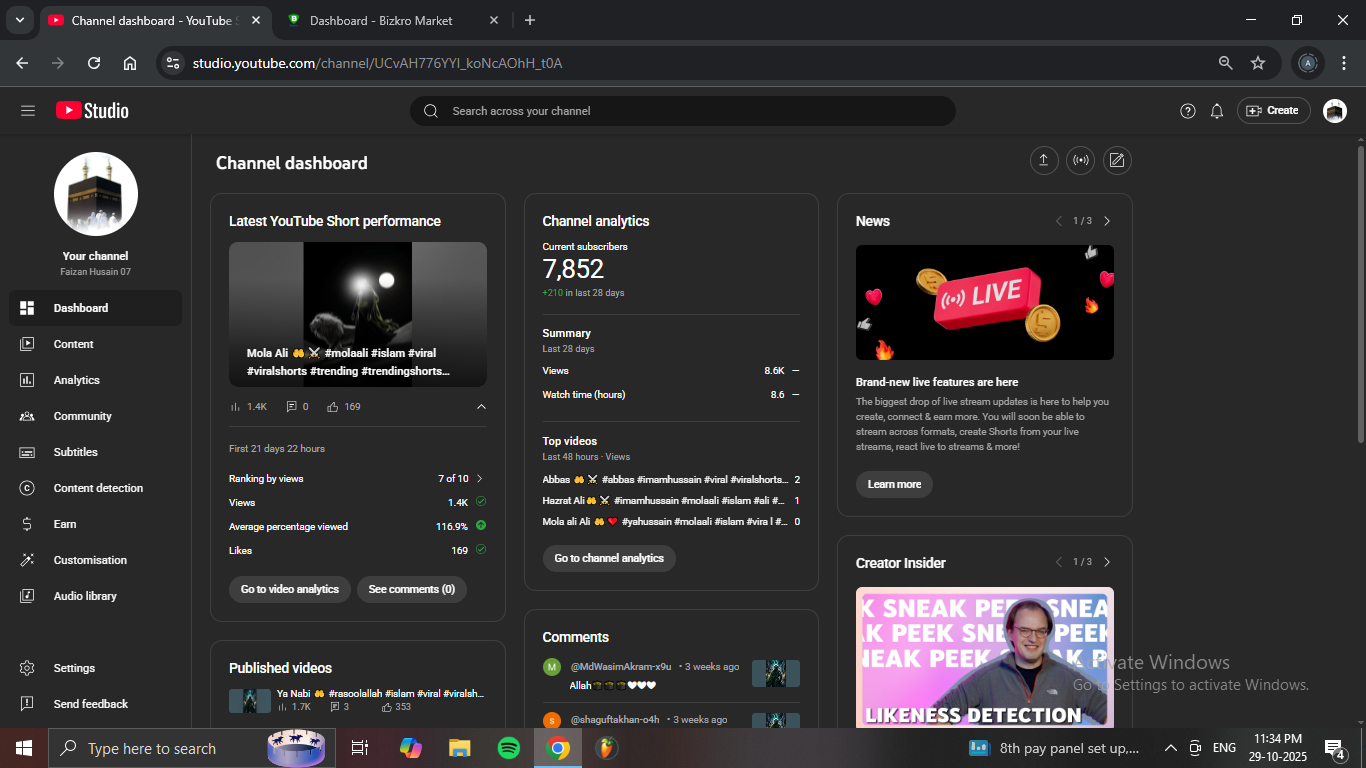
Task: Open the Mola Ali Short thumbnail
Action: pos(358,314)
